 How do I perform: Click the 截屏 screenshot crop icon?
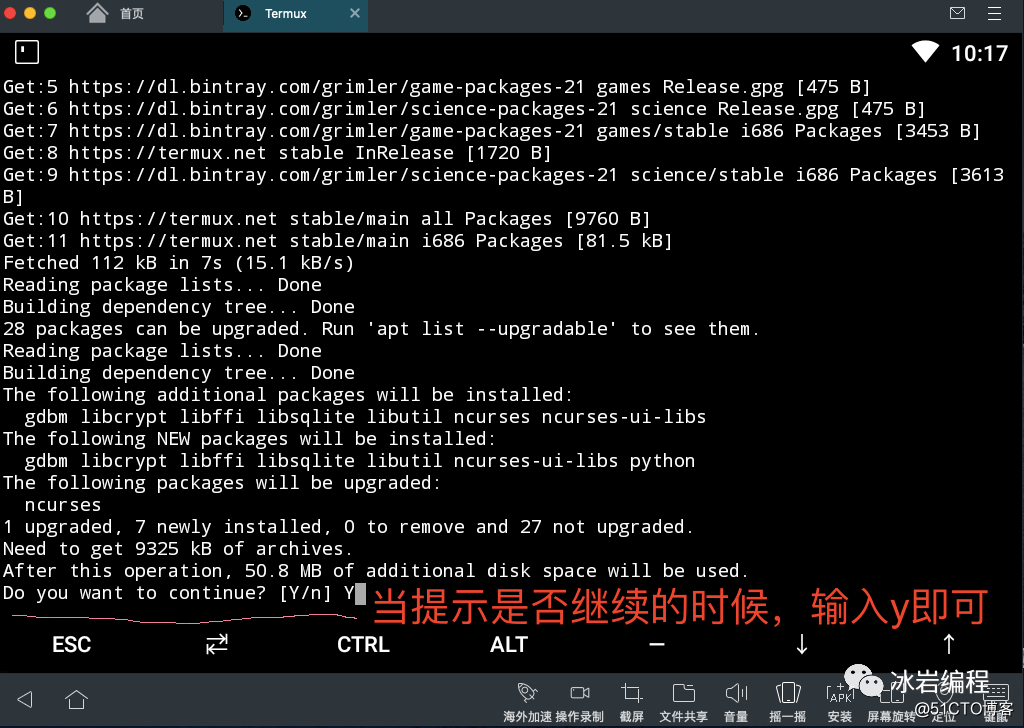[x=632, y=693]
